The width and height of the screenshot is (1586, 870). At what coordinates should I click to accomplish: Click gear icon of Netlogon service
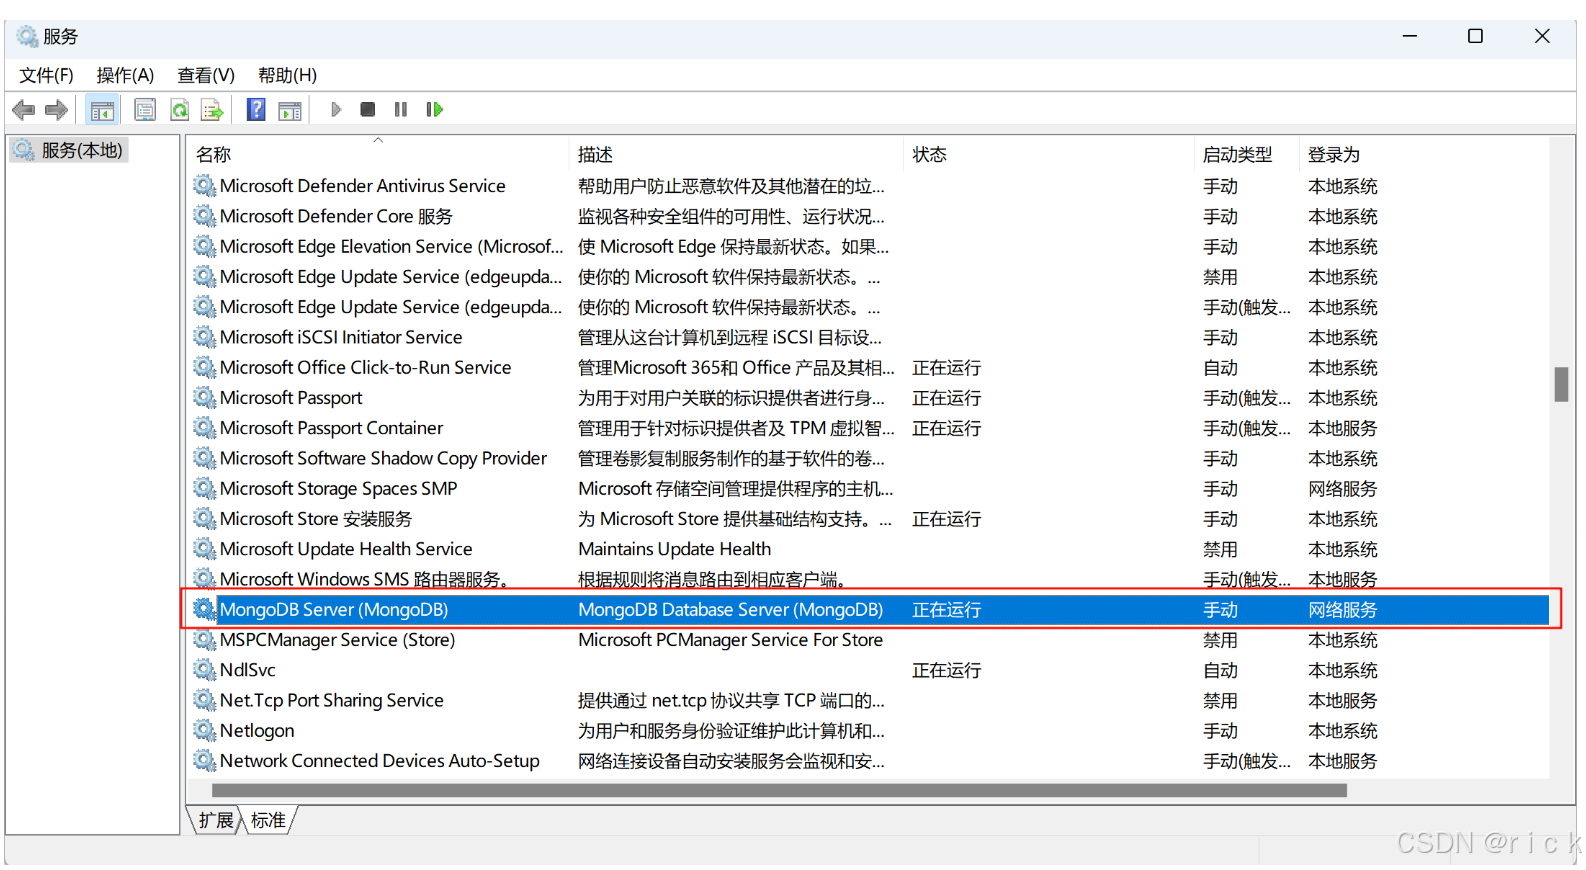coord(205,730)
